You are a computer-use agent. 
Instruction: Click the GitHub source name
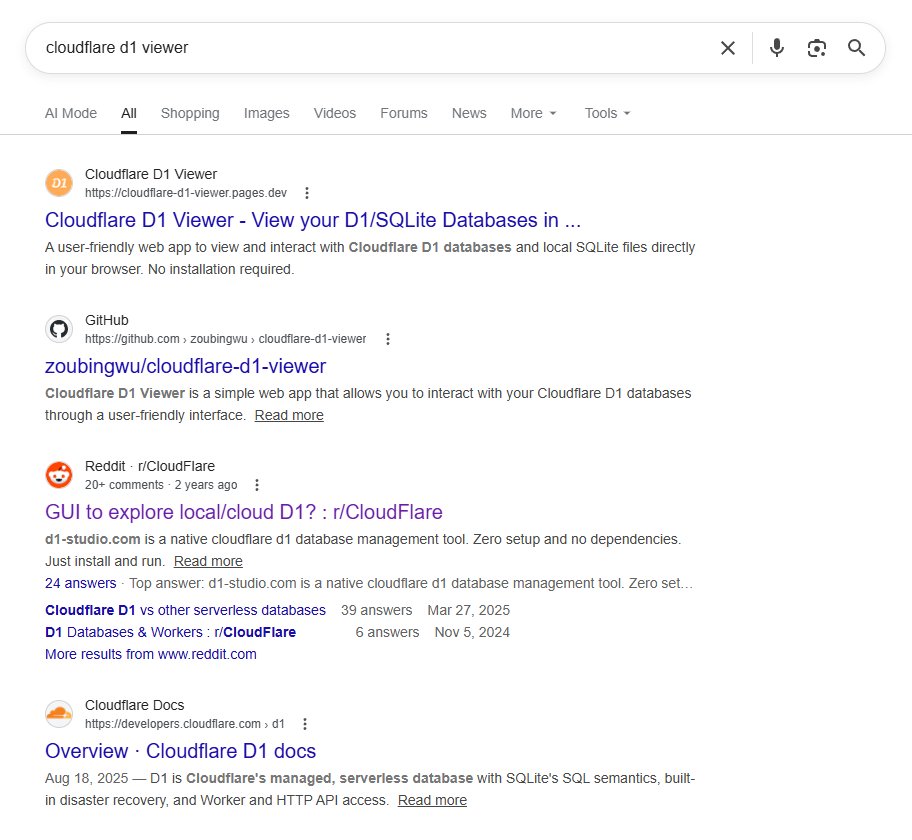(106, 320)
